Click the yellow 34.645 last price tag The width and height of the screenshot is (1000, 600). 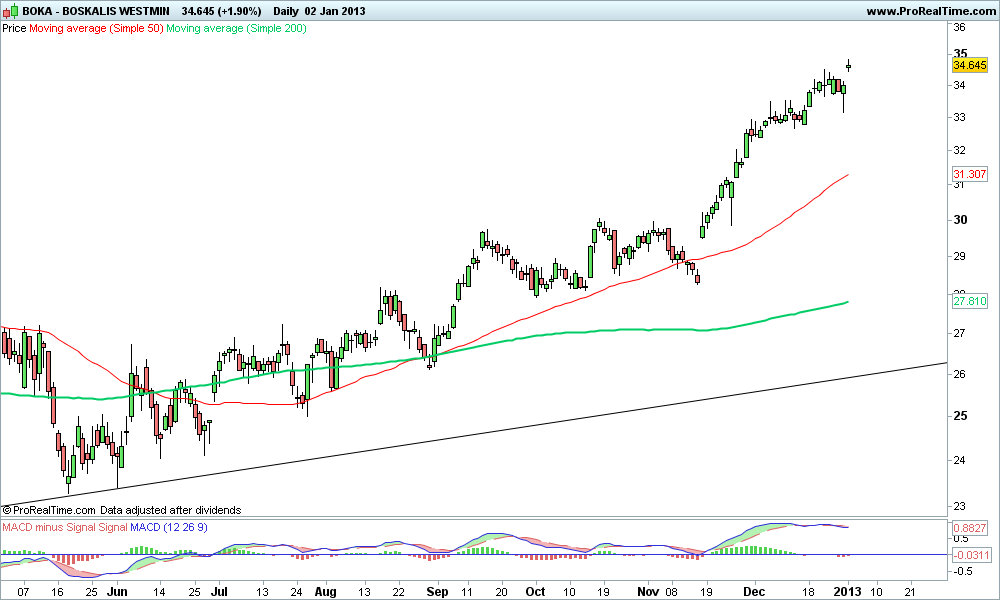click(x=969, y=65)
